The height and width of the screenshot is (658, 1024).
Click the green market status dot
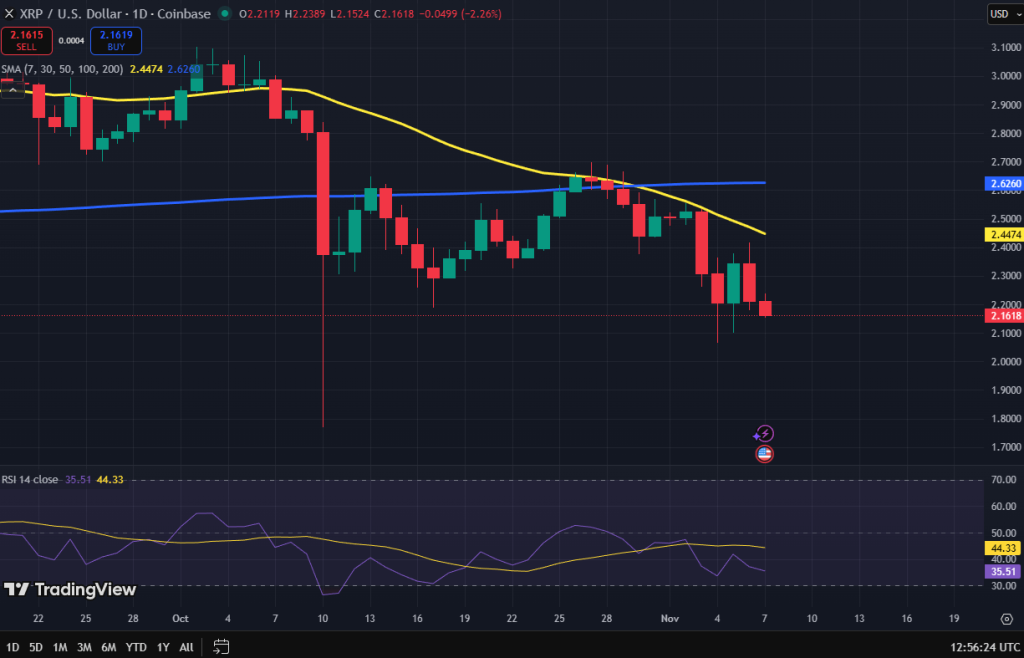[225, 13]
